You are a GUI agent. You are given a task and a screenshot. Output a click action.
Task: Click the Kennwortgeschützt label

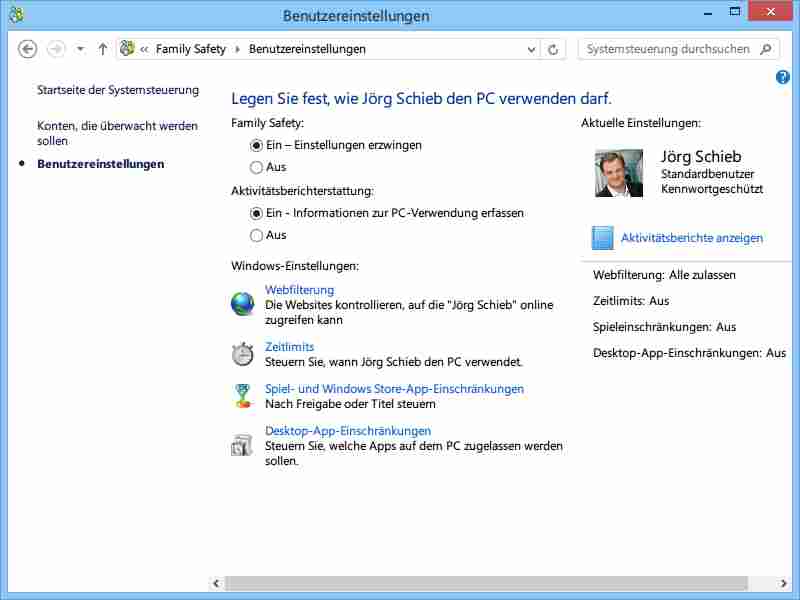click(x=712, y=189)
